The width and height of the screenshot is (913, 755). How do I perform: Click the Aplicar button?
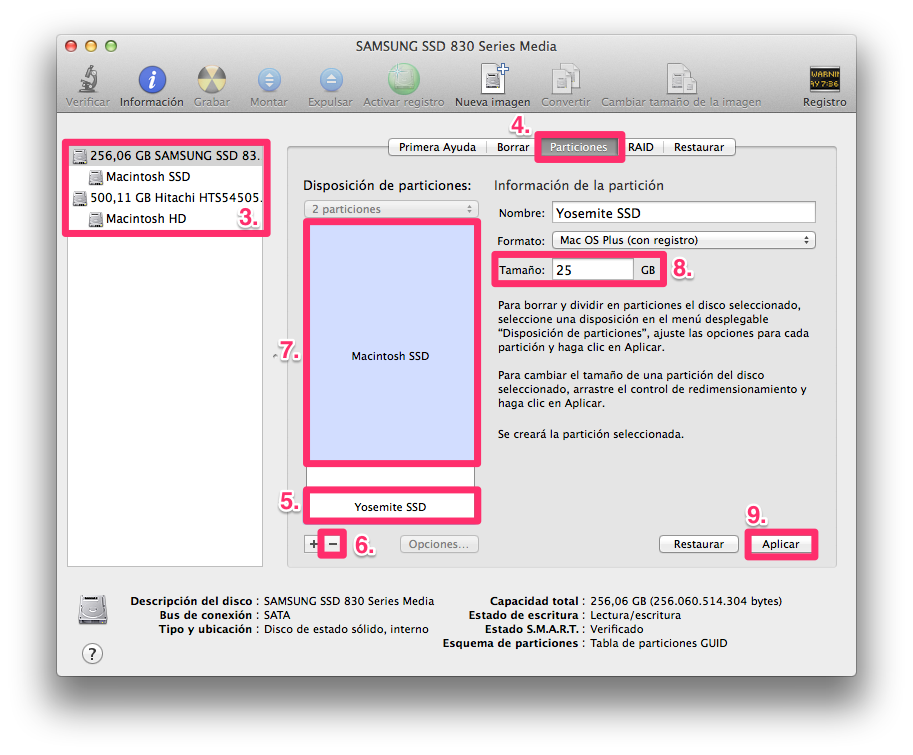tap(781, 544)
